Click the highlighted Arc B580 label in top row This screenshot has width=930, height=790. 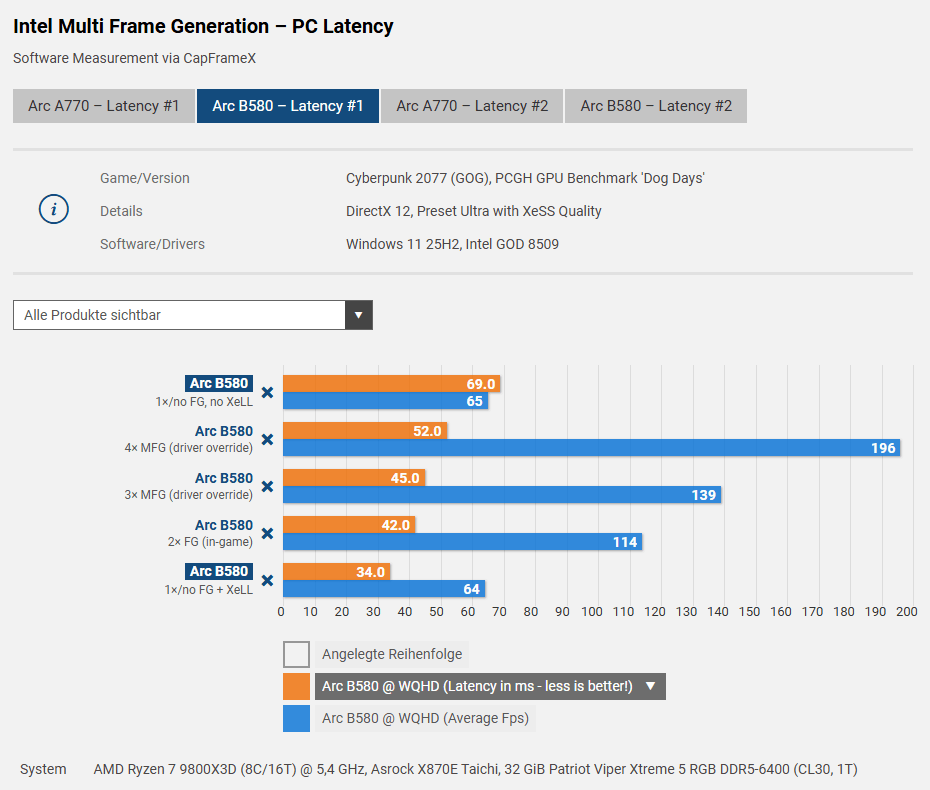pos(219,384)
